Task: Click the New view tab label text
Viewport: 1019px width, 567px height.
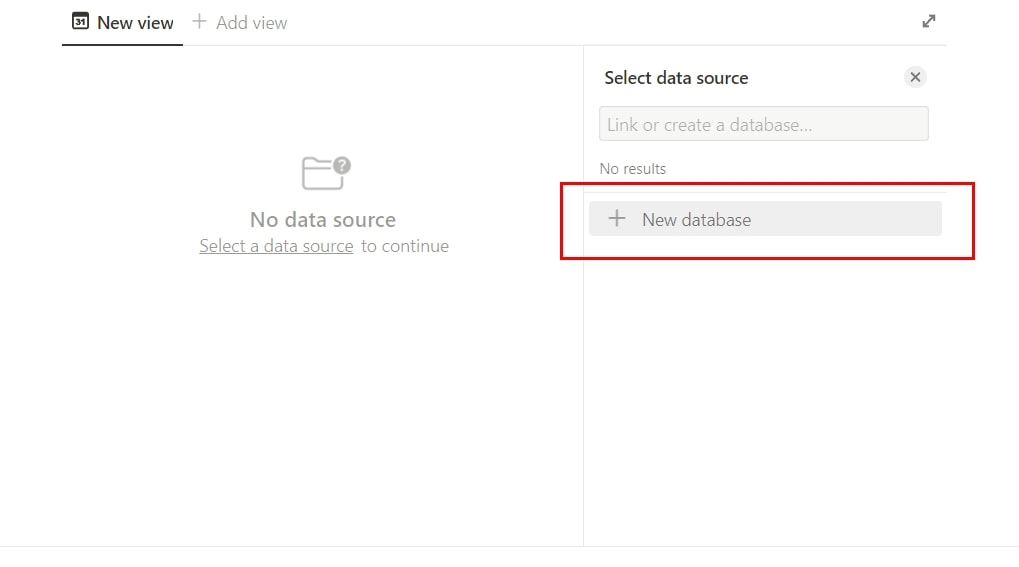Action: (135, 23)
